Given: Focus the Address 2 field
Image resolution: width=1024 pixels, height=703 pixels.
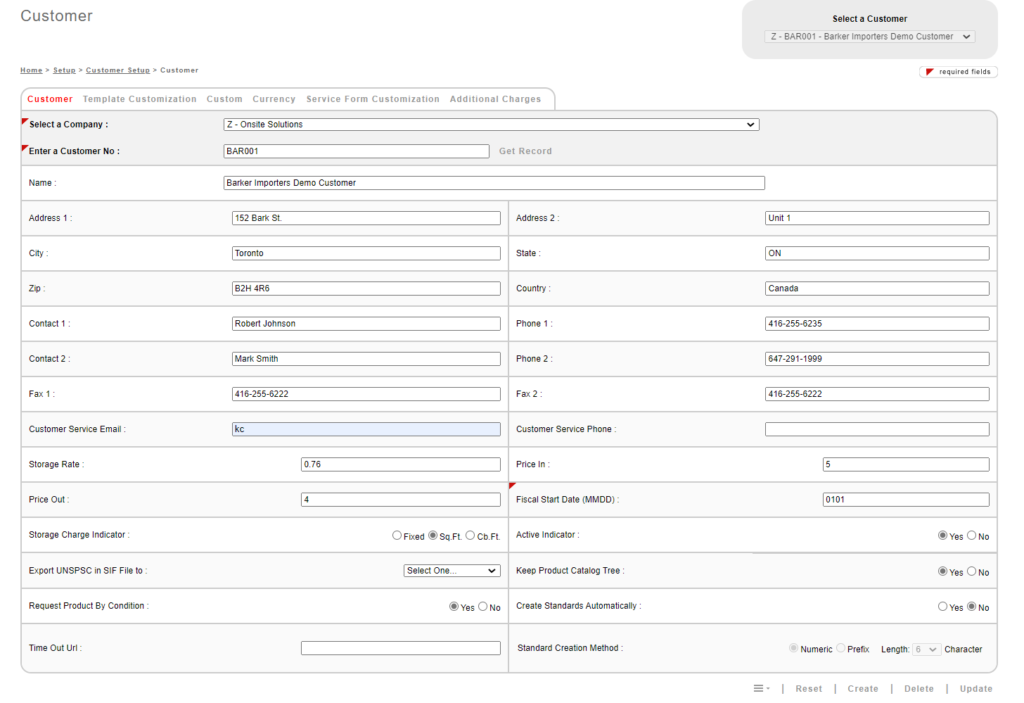Looking at the screenshot, I should 877,218.
